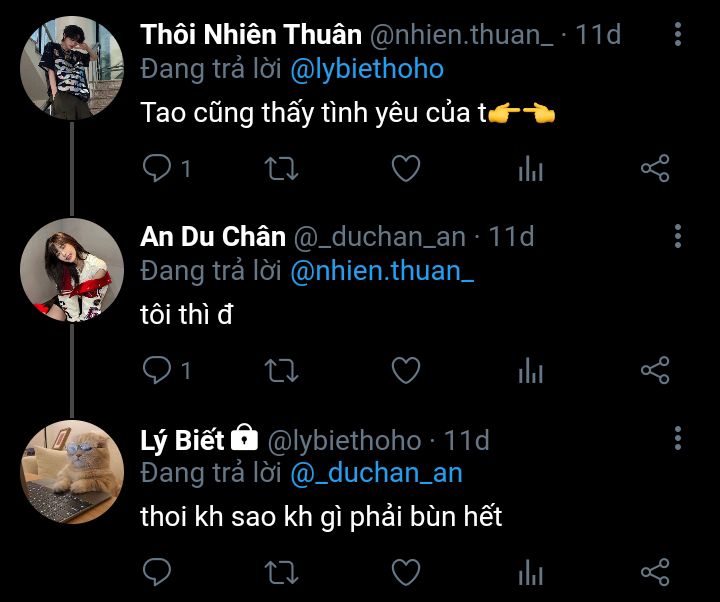Open more options for Lý Biết's tweet
The image size is (720, 602).
[x=678, y=439]
